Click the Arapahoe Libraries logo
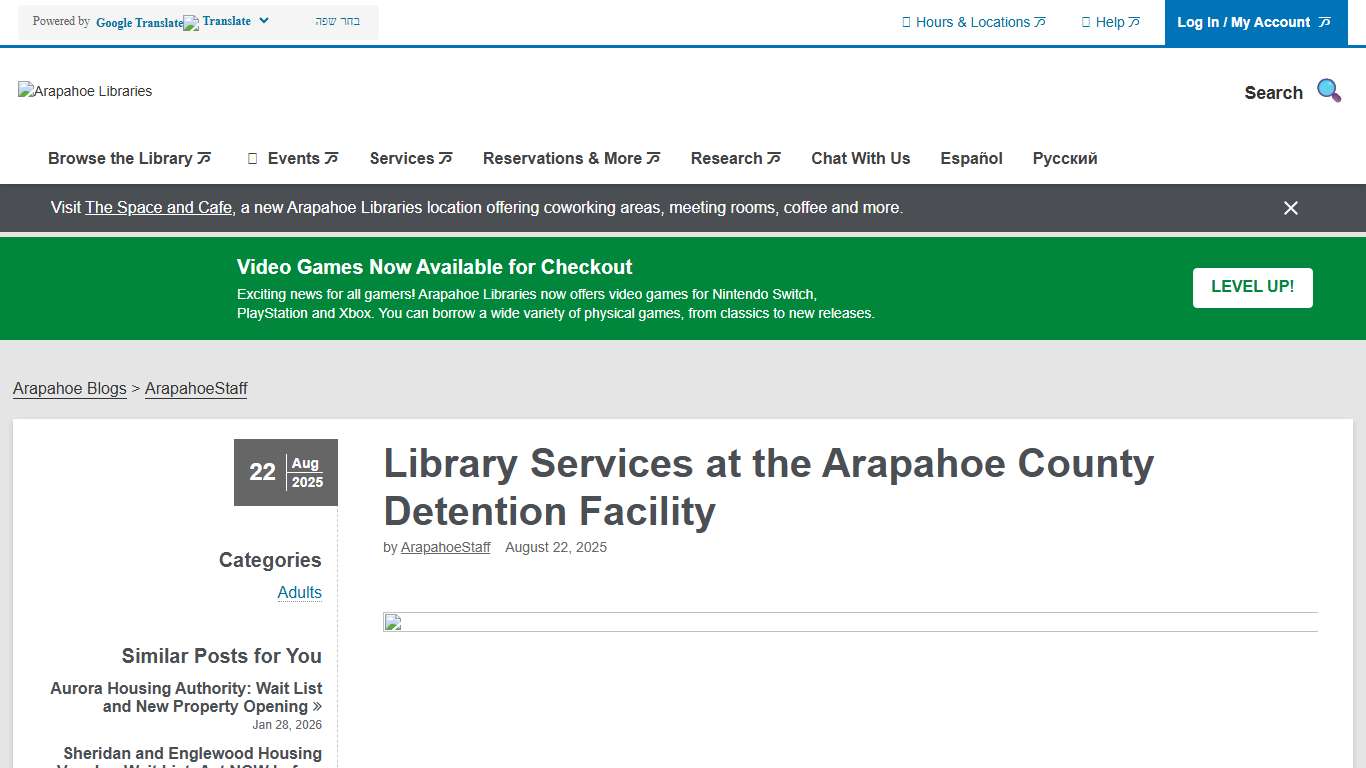The height and width of the screenshot is (768, 1366). pos(84,91)
